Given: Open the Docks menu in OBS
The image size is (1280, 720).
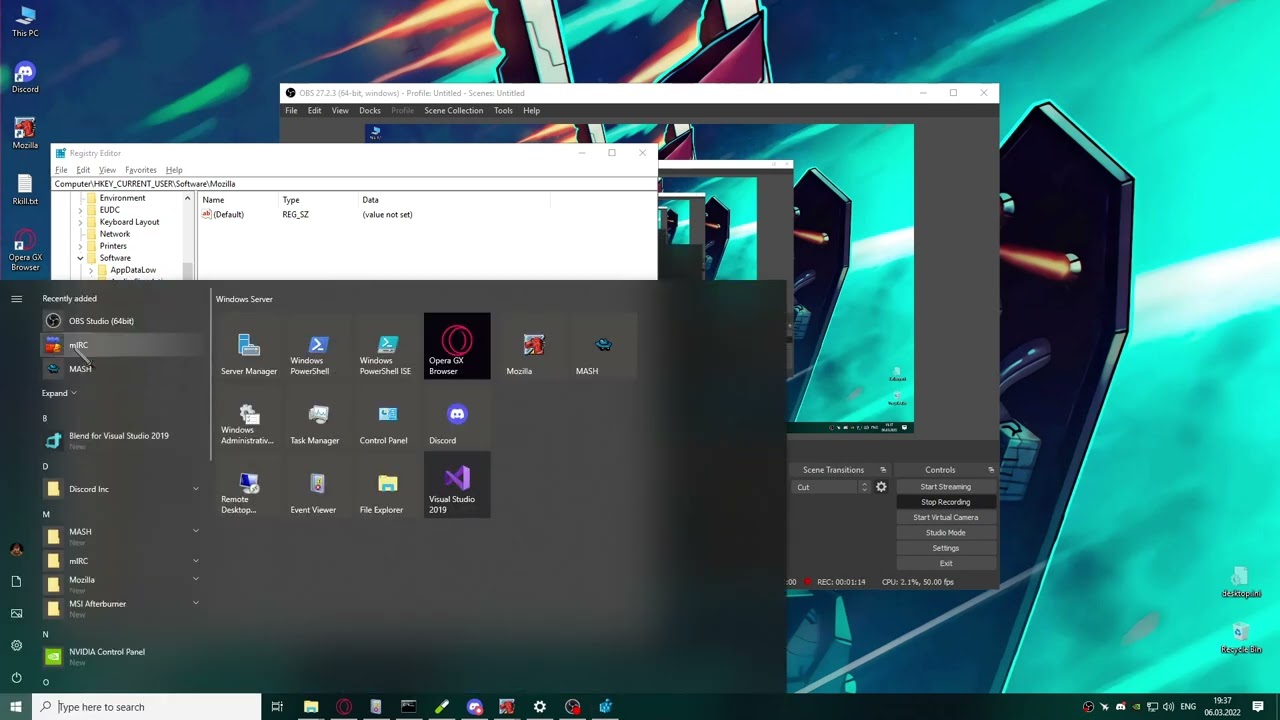Looking at the screenshot, I should point(370,111).
